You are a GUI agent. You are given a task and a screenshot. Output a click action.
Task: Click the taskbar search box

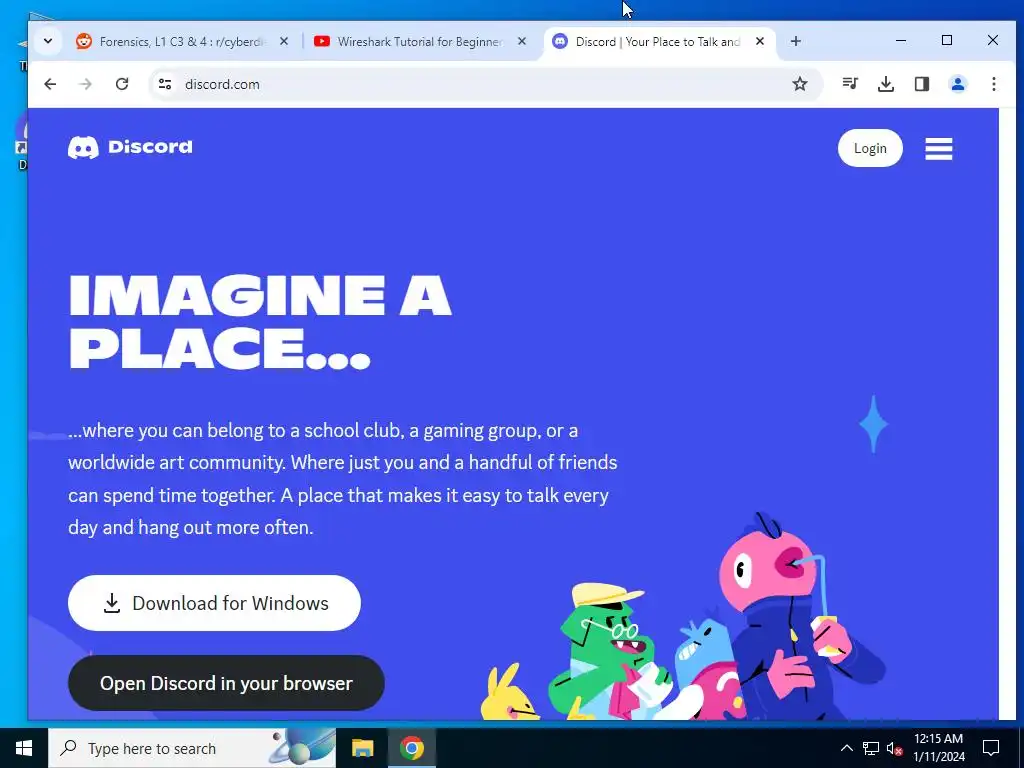192,748
